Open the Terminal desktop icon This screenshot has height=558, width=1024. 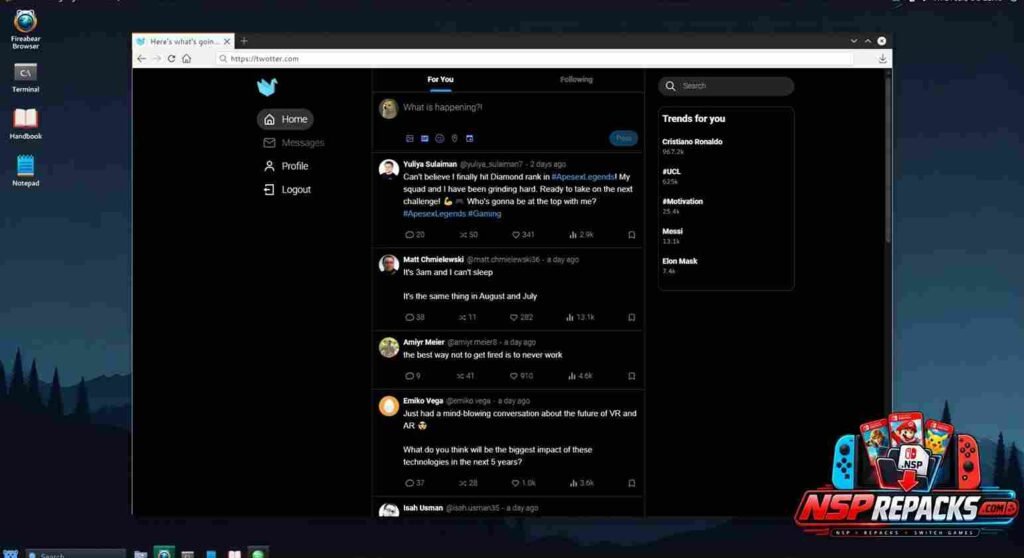(x=25, y=78)
